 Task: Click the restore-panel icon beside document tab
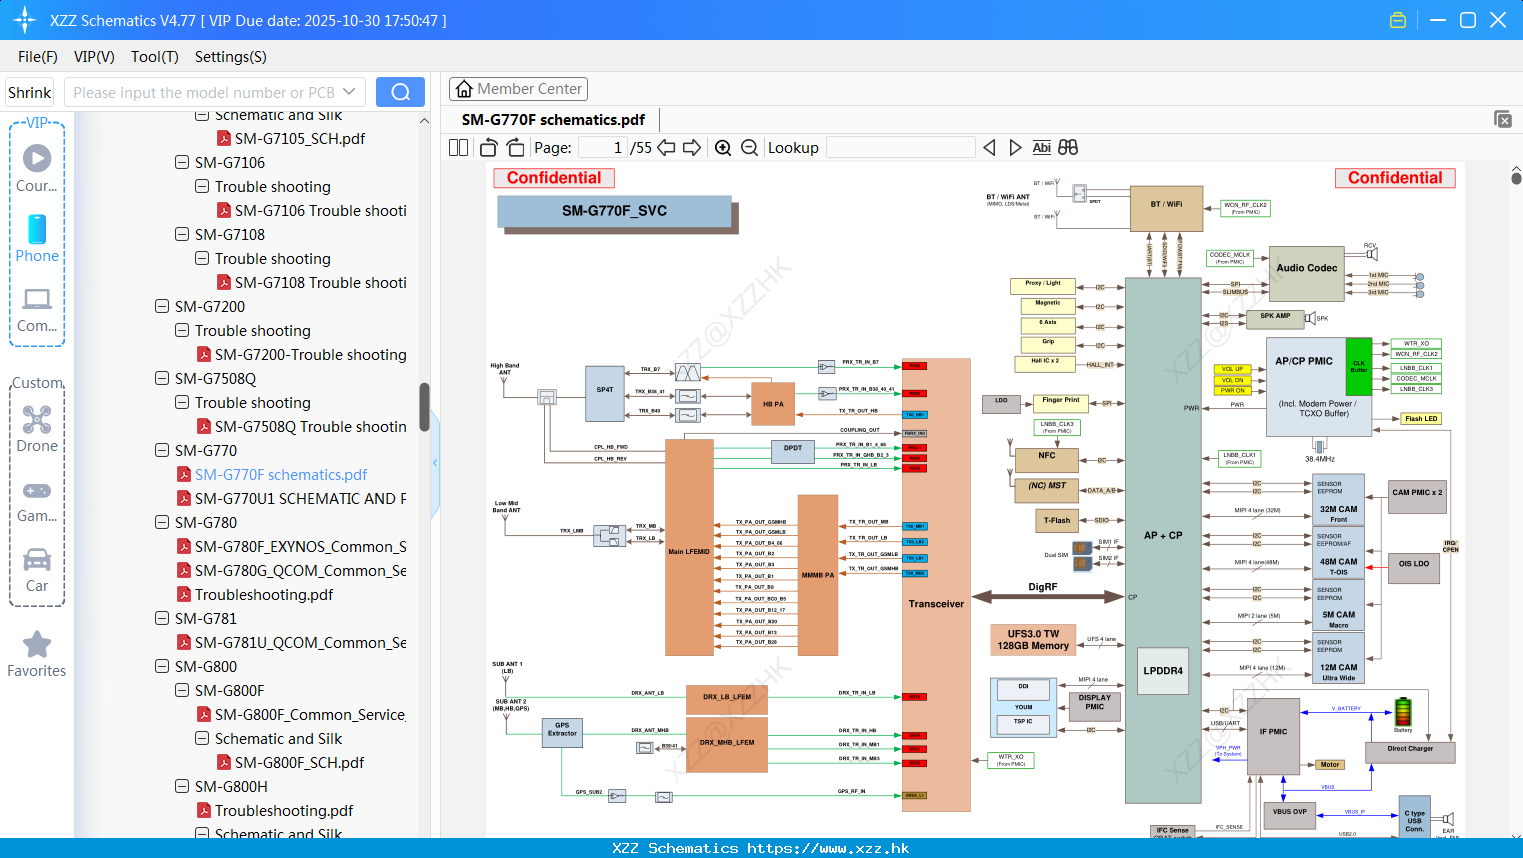(1503, 119)
